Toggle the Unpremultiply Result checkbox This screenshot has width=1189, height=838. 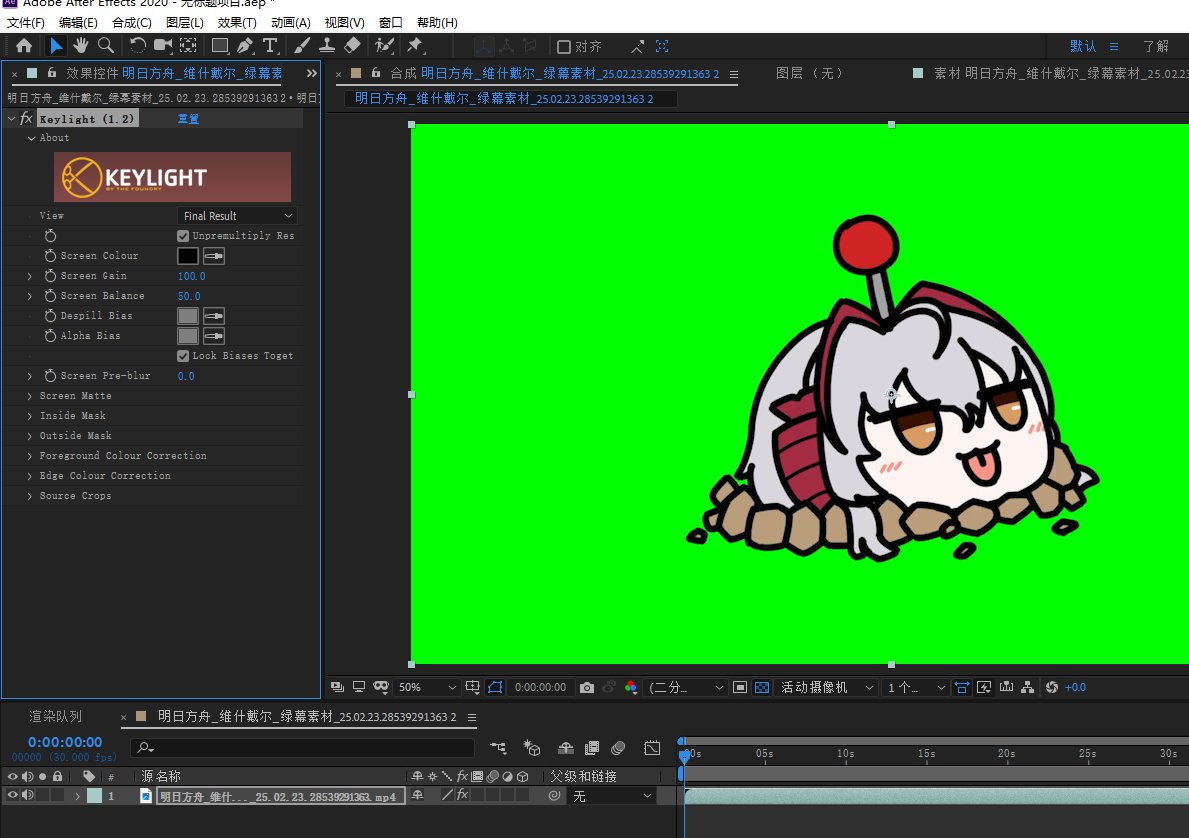point(183,236)
